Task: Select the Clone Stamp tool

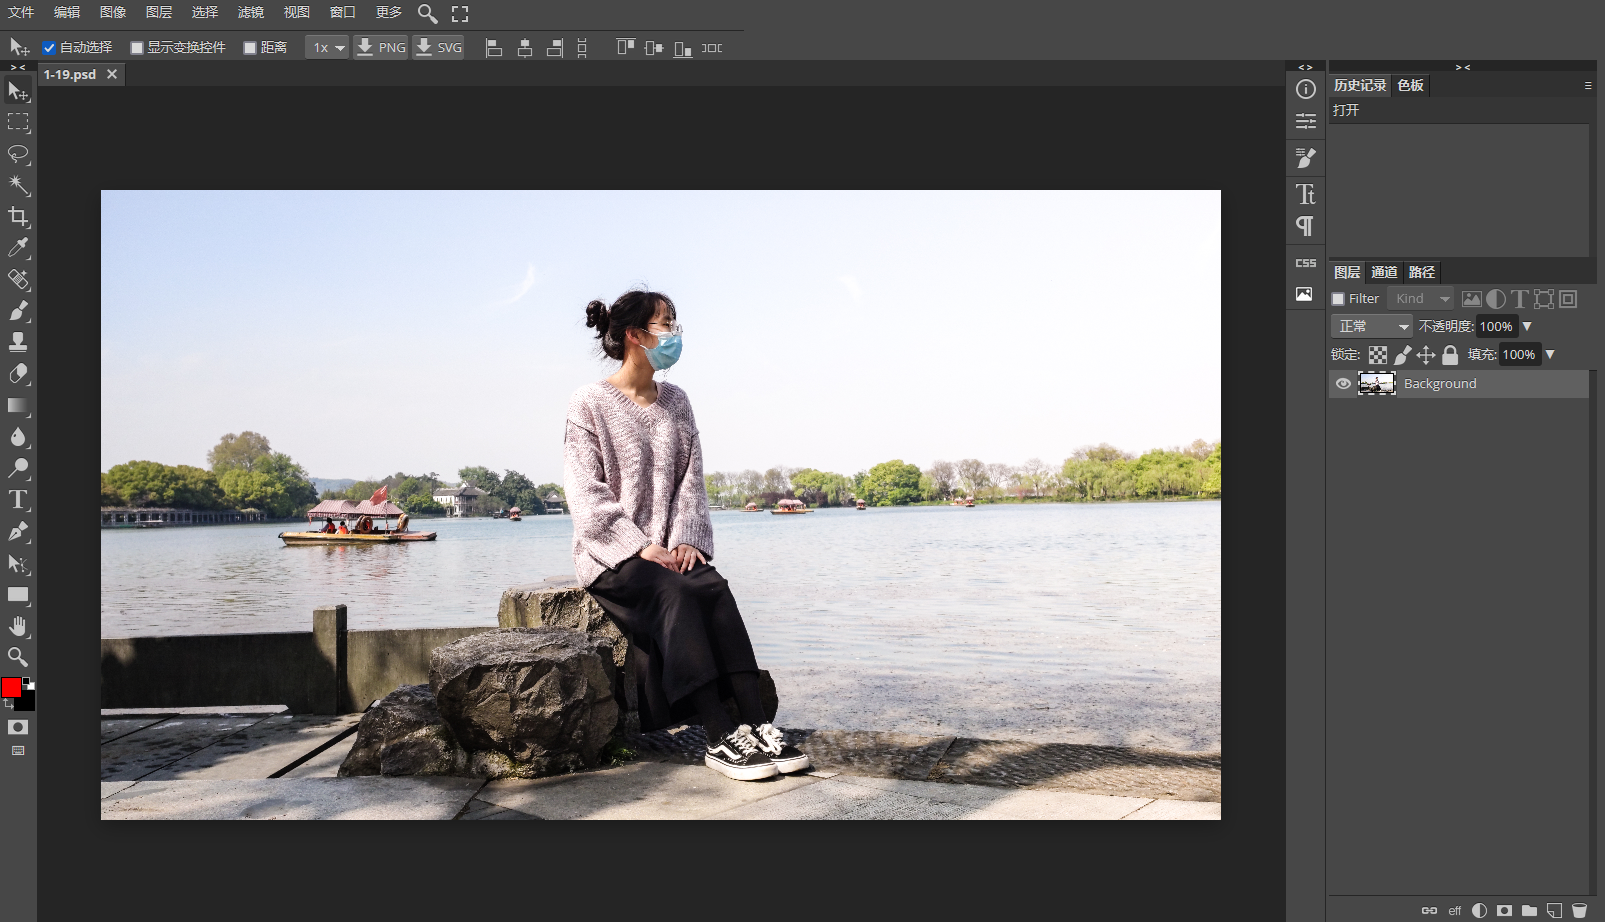Action: pyautogui.click(x=18, y=342)
